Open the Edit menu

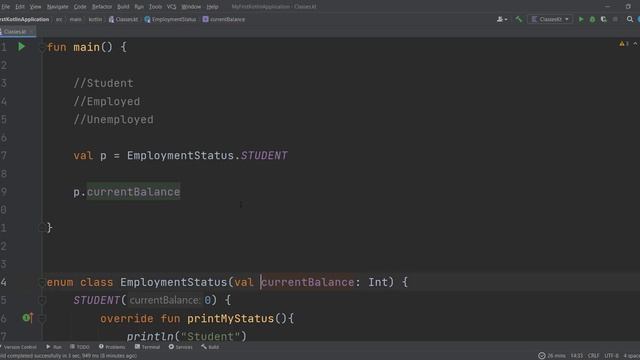pos(20,7)
